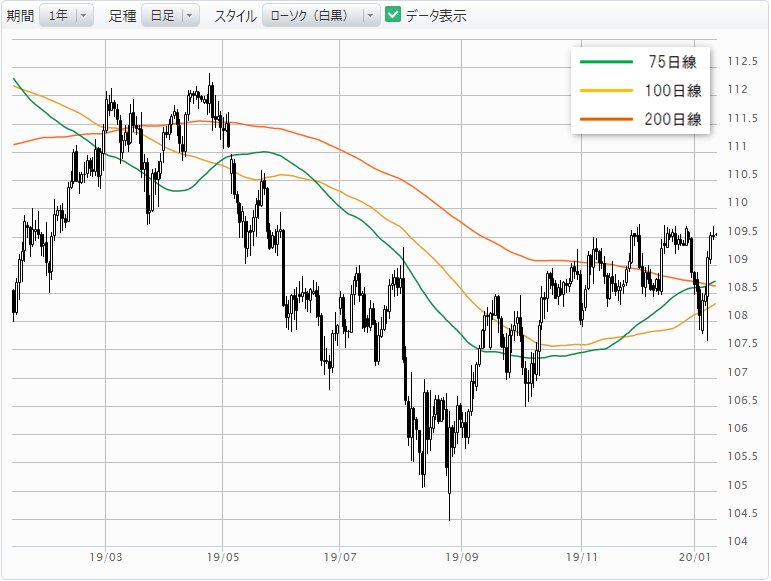Click the yellow 100日線 legend swatch
This screenshot has width=771, height=581.
pyautogui.click(x=606, y=90)
